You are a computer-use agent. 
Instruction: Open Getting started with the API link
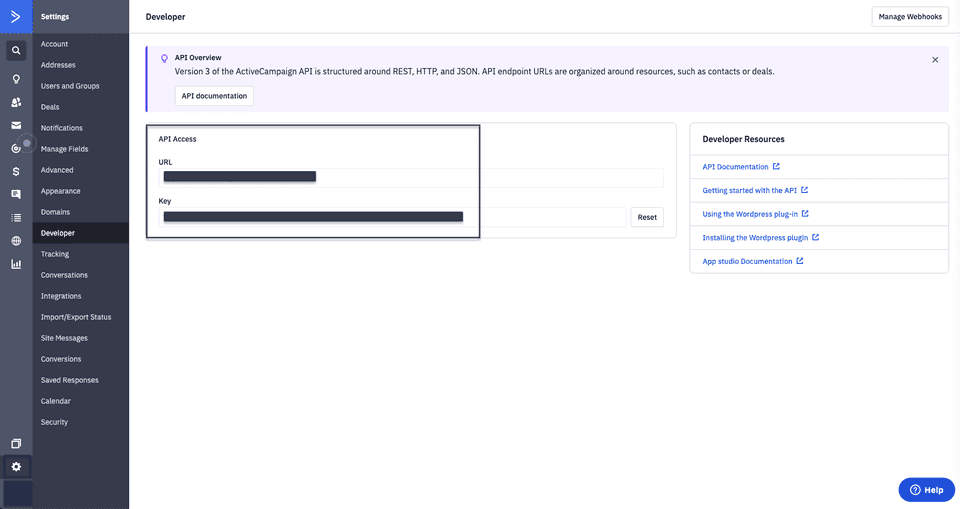[x=749, y=190]
